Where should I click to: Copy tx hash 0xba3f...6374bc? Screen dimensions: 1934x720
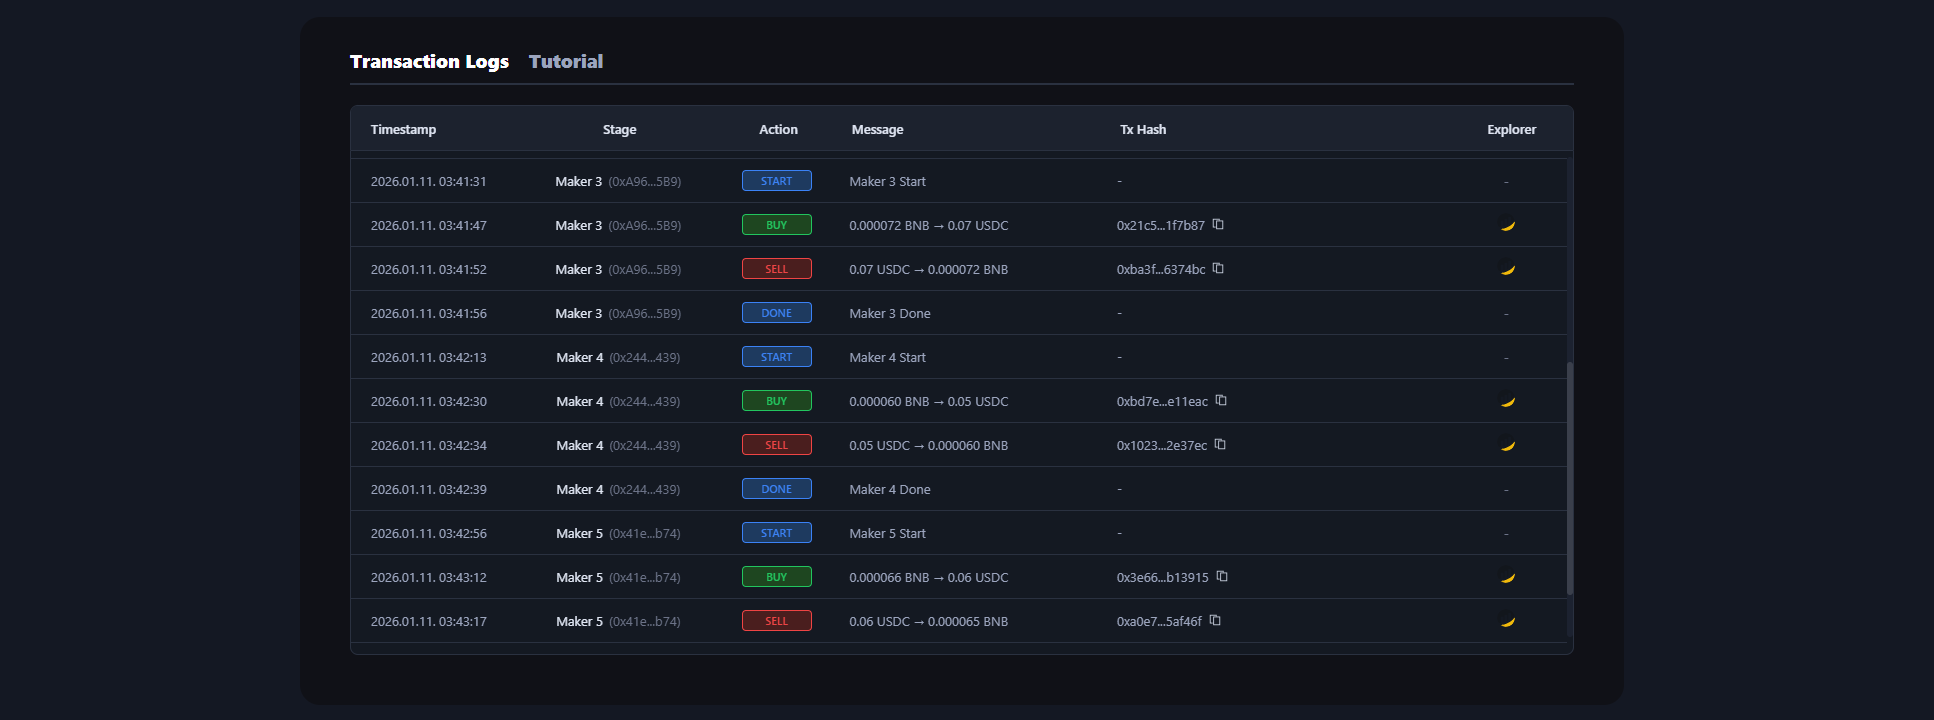click(x=1218, y=269)
